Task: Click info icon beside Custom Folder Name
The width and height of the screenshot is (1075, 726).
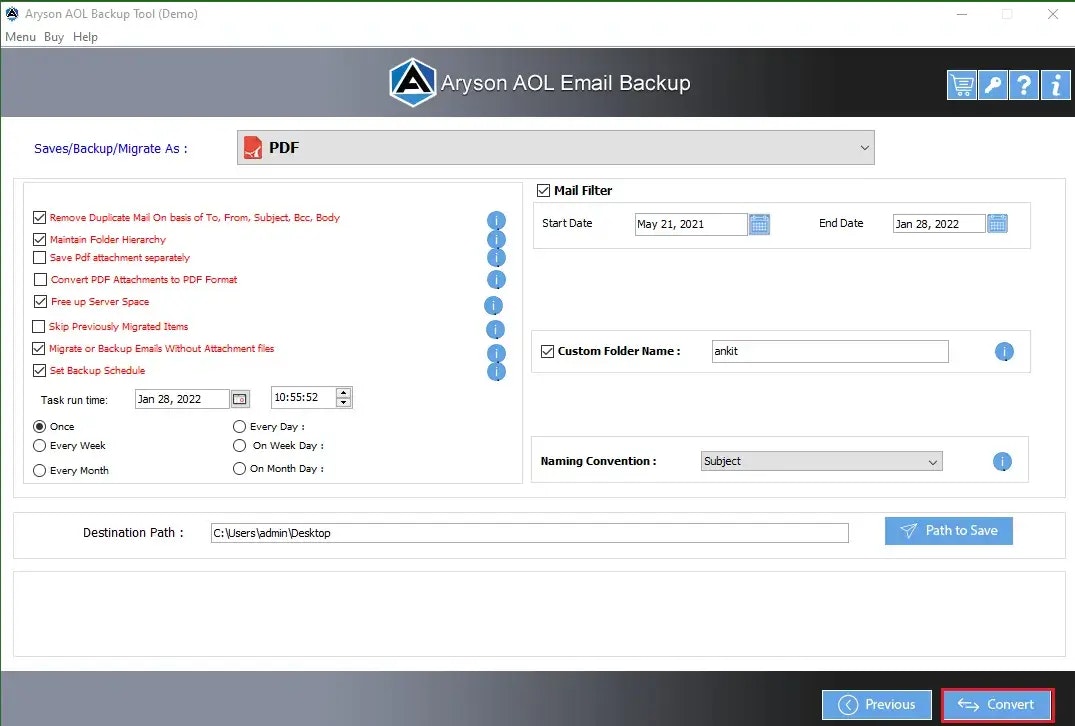Action: pyautogui.click(x=1004, y=352)
